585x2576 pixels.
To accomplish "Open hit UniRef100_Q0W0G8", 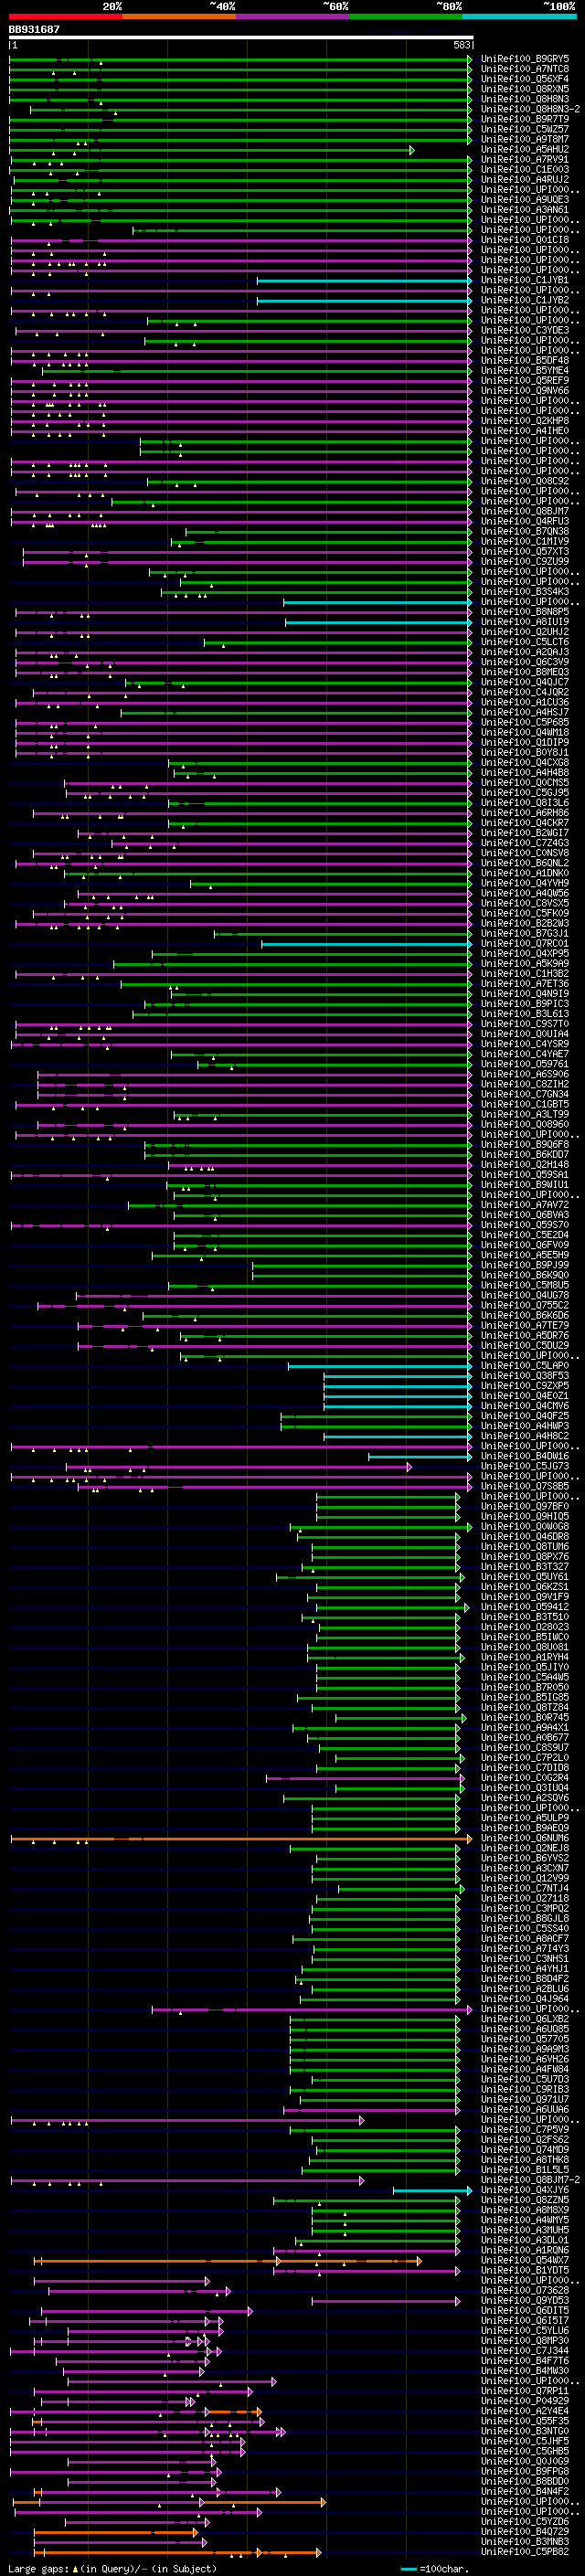I will click(525, 1527).
